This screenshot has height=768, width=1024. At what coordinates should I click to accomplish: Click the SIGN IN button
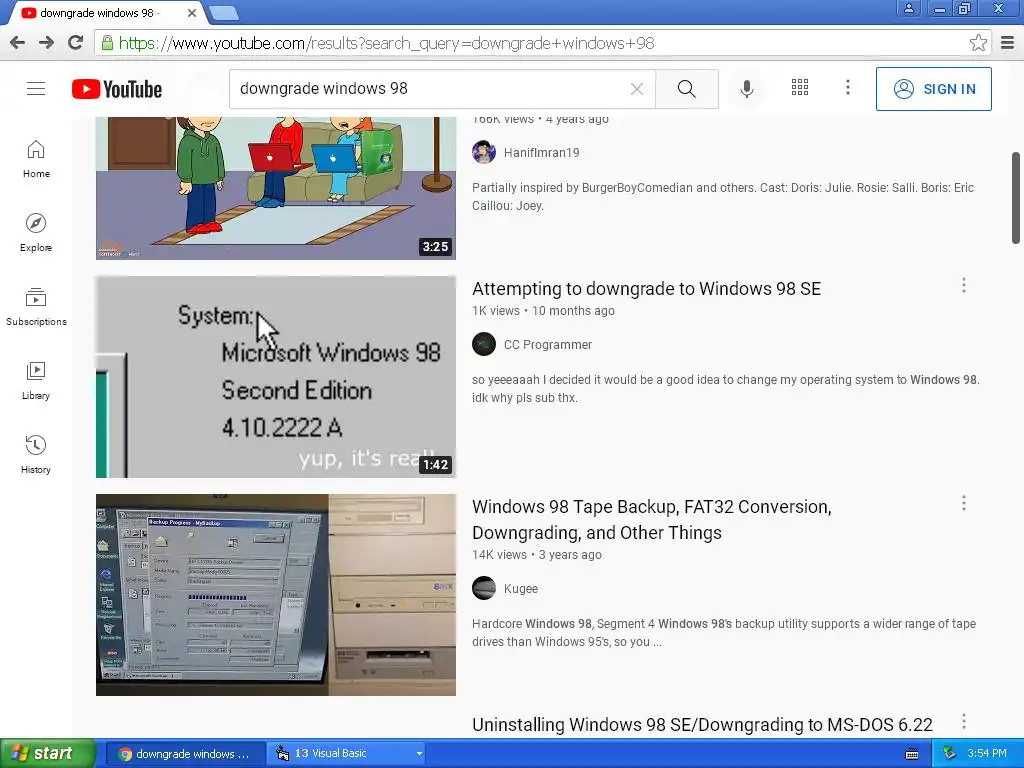coord(933,89)
